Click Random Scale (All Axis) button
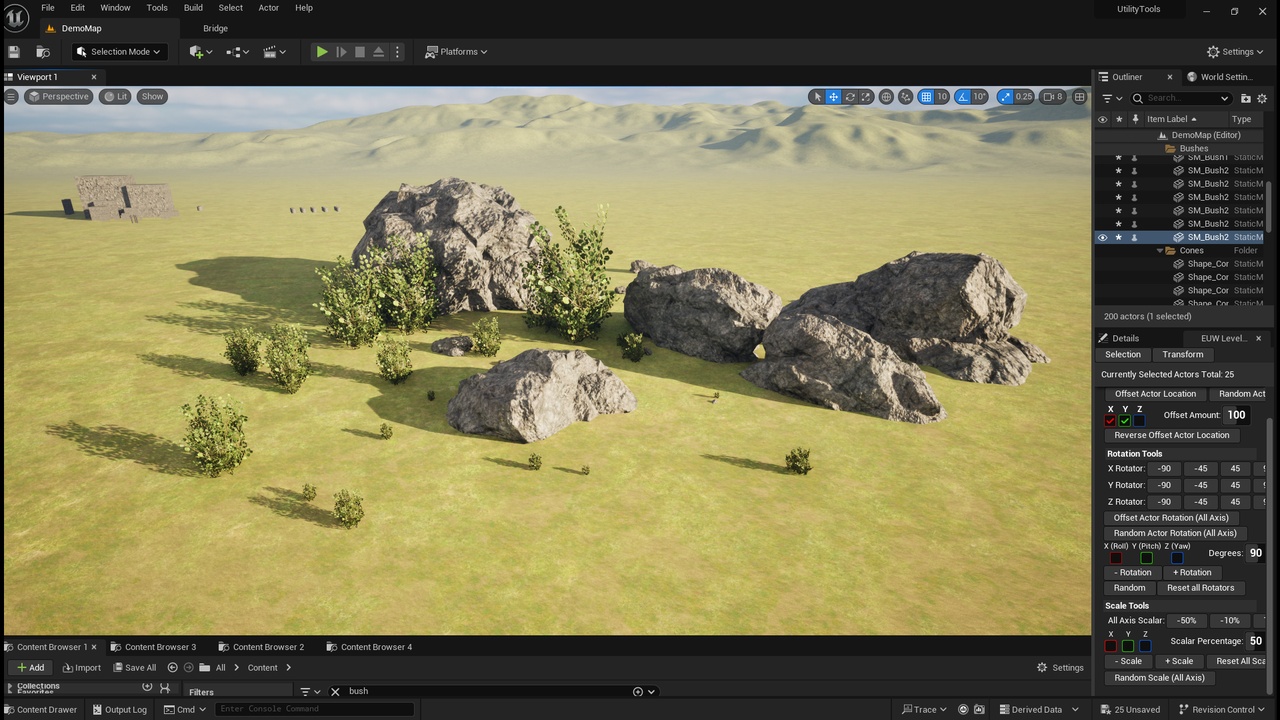The height and width of the screenshot is (720, 1280). coord(1159,678)
